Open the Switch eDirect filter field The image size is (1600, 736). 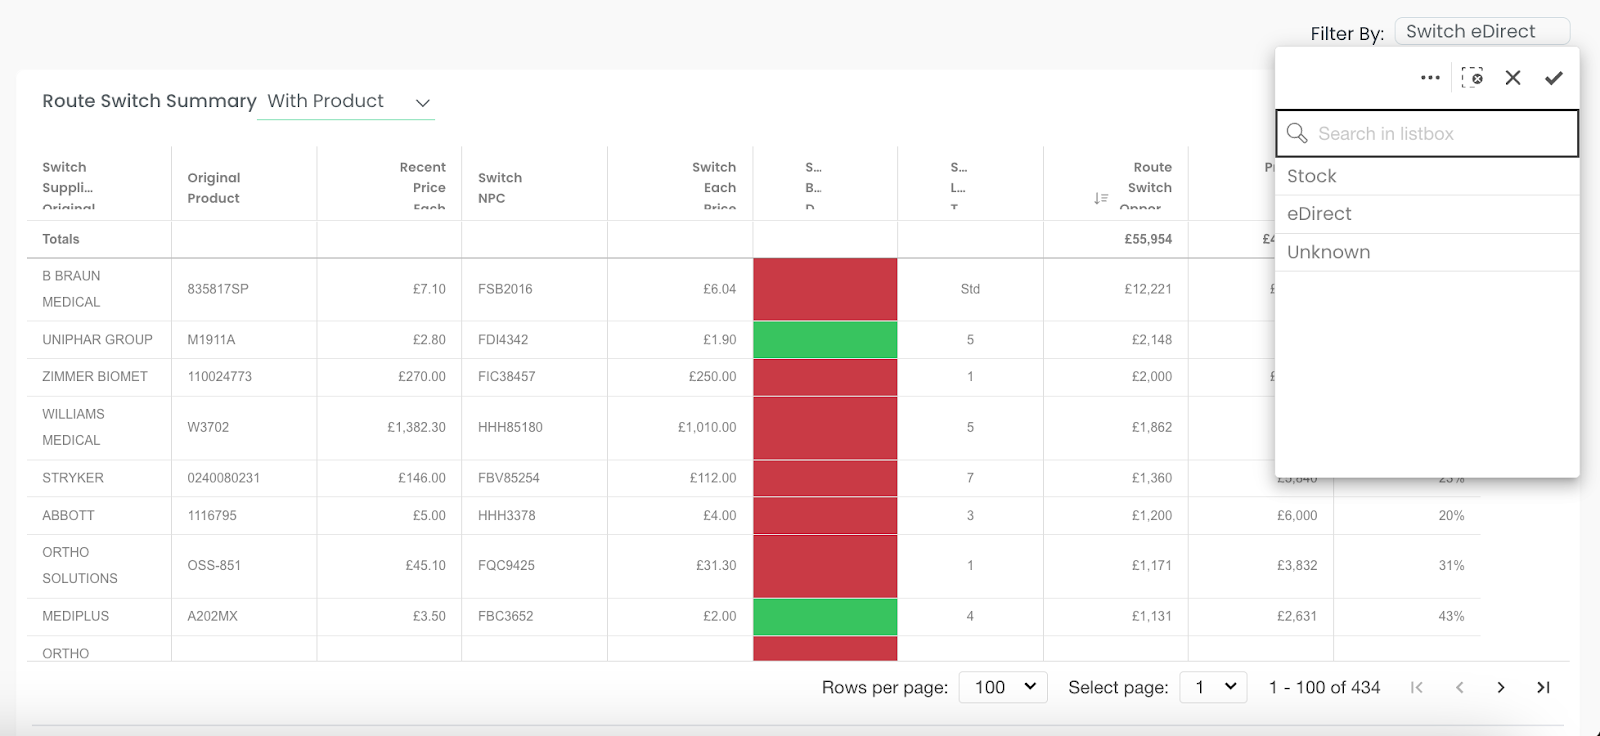click(x=1482, y=32)
